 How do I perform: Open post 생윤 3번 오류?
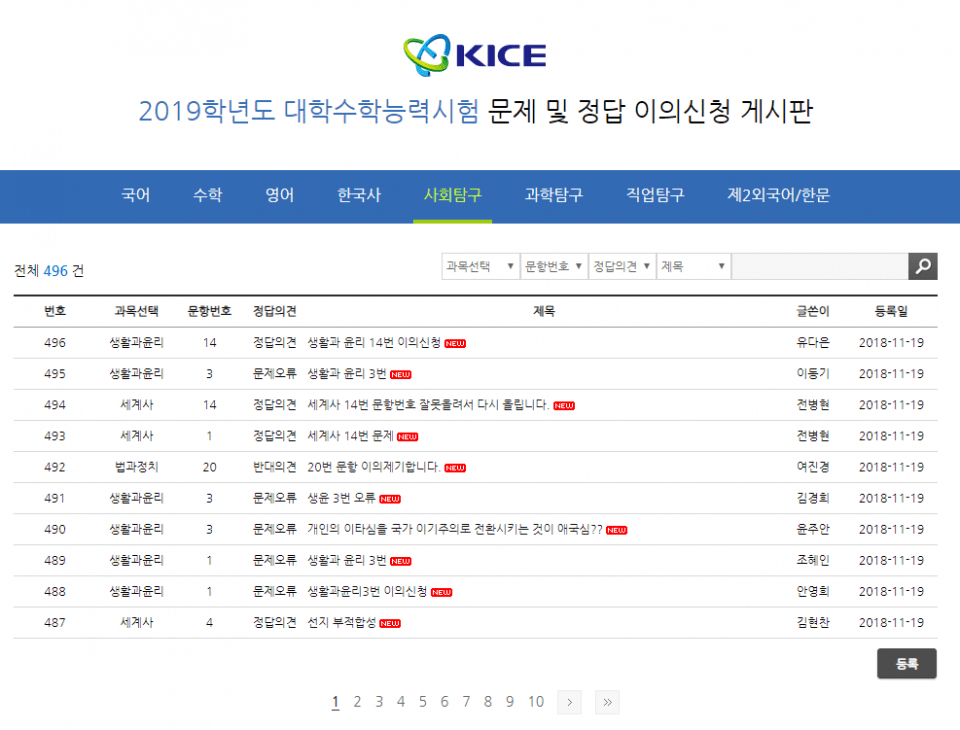coord(341,499)
